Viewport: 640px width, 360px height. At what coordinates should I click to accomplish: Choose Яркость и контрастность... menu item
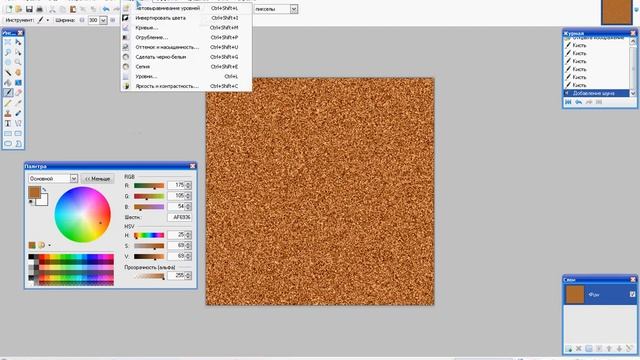186,86
